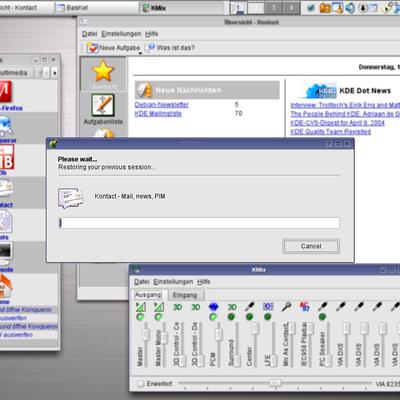Click the horizontal balance slider in KMix
Viewport: 400px width, 400px height.
[x=275, y=383]
